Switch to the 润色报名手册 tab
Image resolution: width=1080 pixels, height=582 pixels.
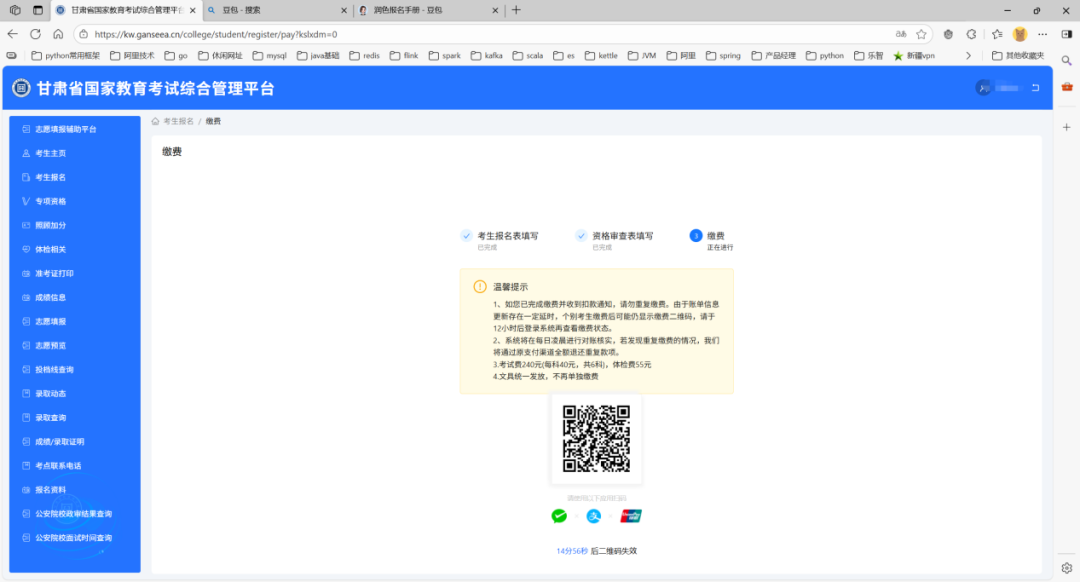click(x=410, y=11)
